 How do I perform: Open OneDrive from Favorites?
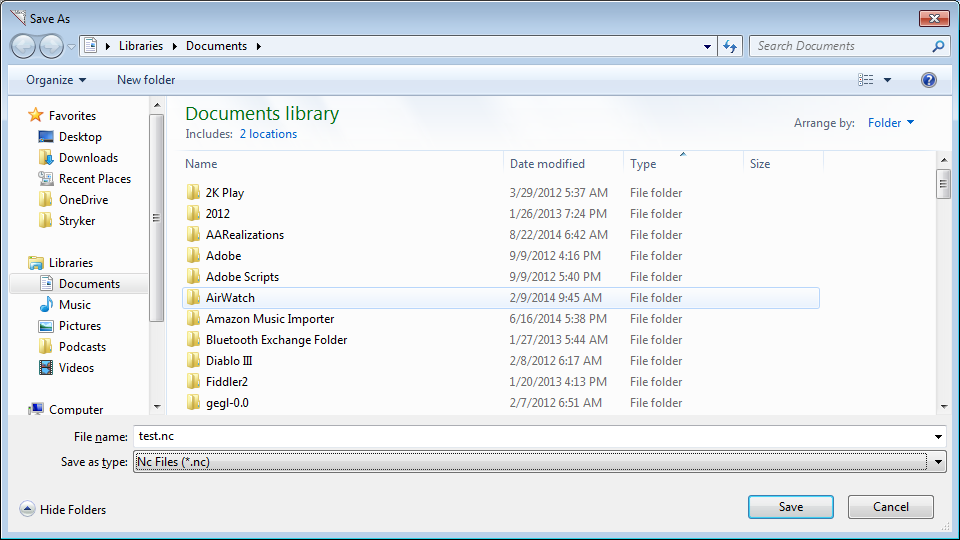pyautogui.click(x=83, y=200)
